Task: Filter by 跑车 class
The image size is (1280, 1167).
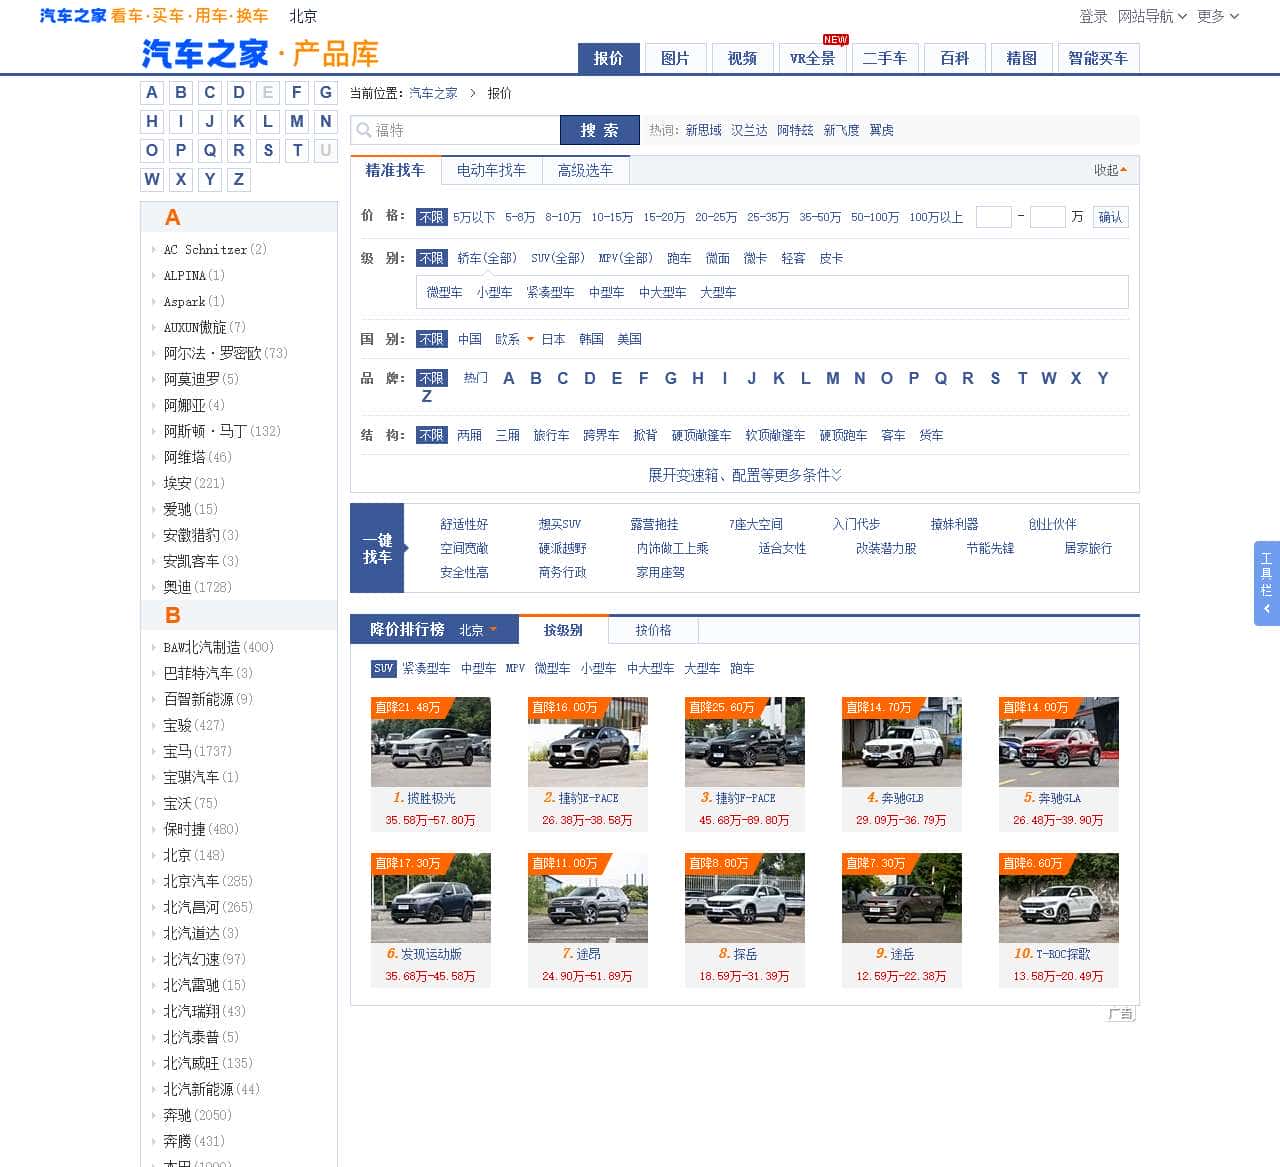Action: (679, 258)
